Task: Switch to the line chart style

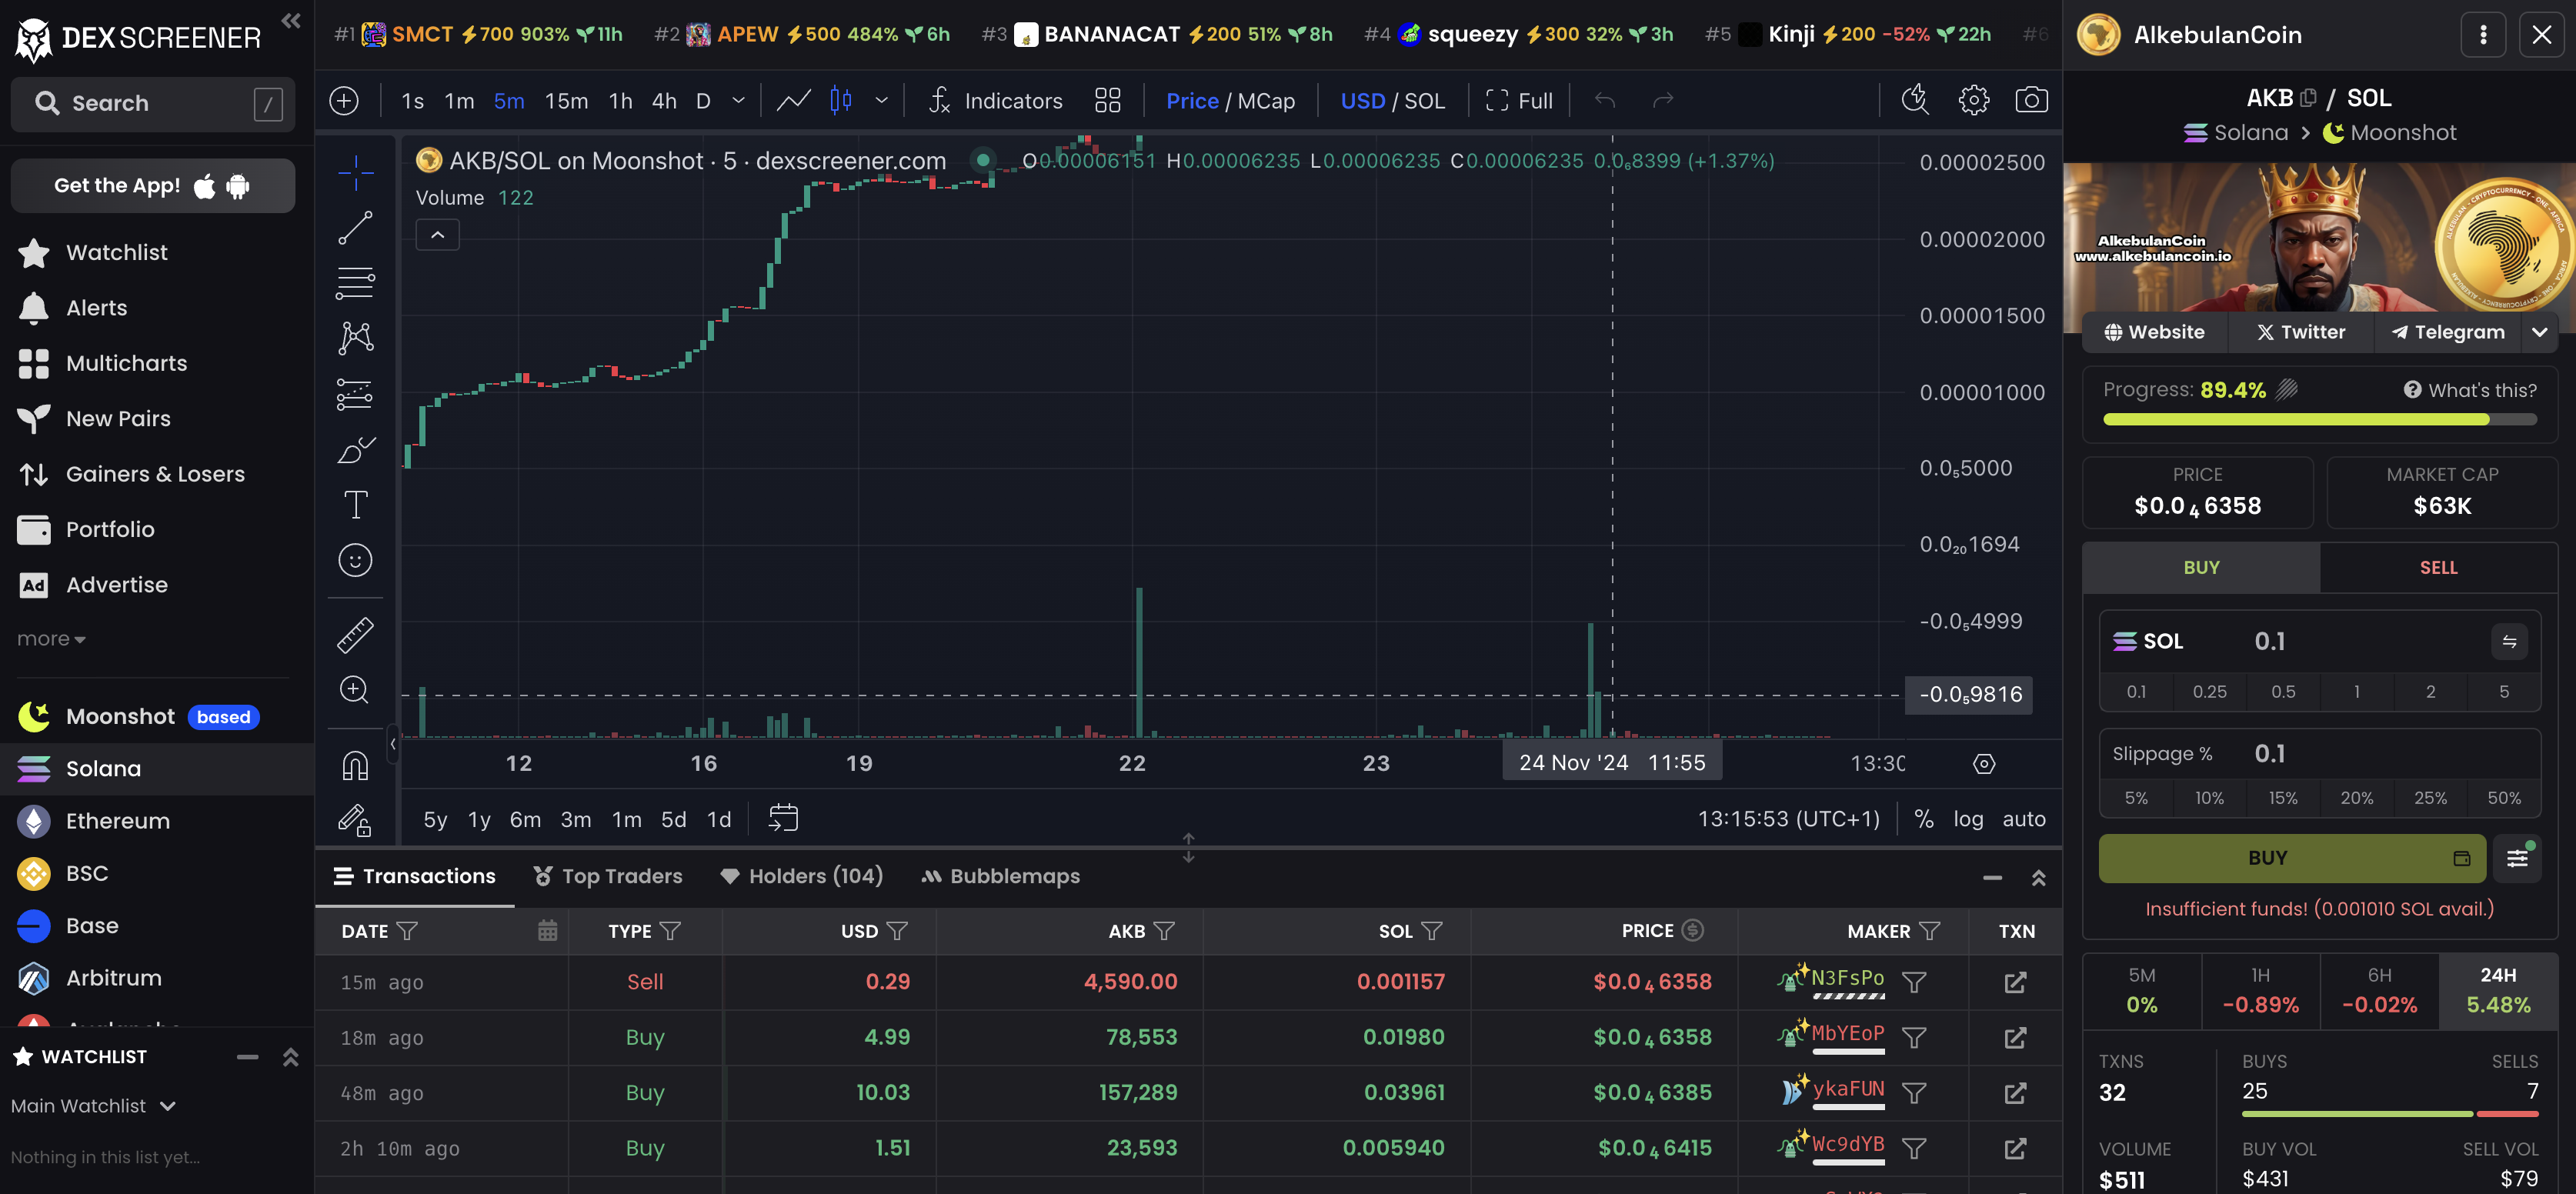Action: coord(793,101)
